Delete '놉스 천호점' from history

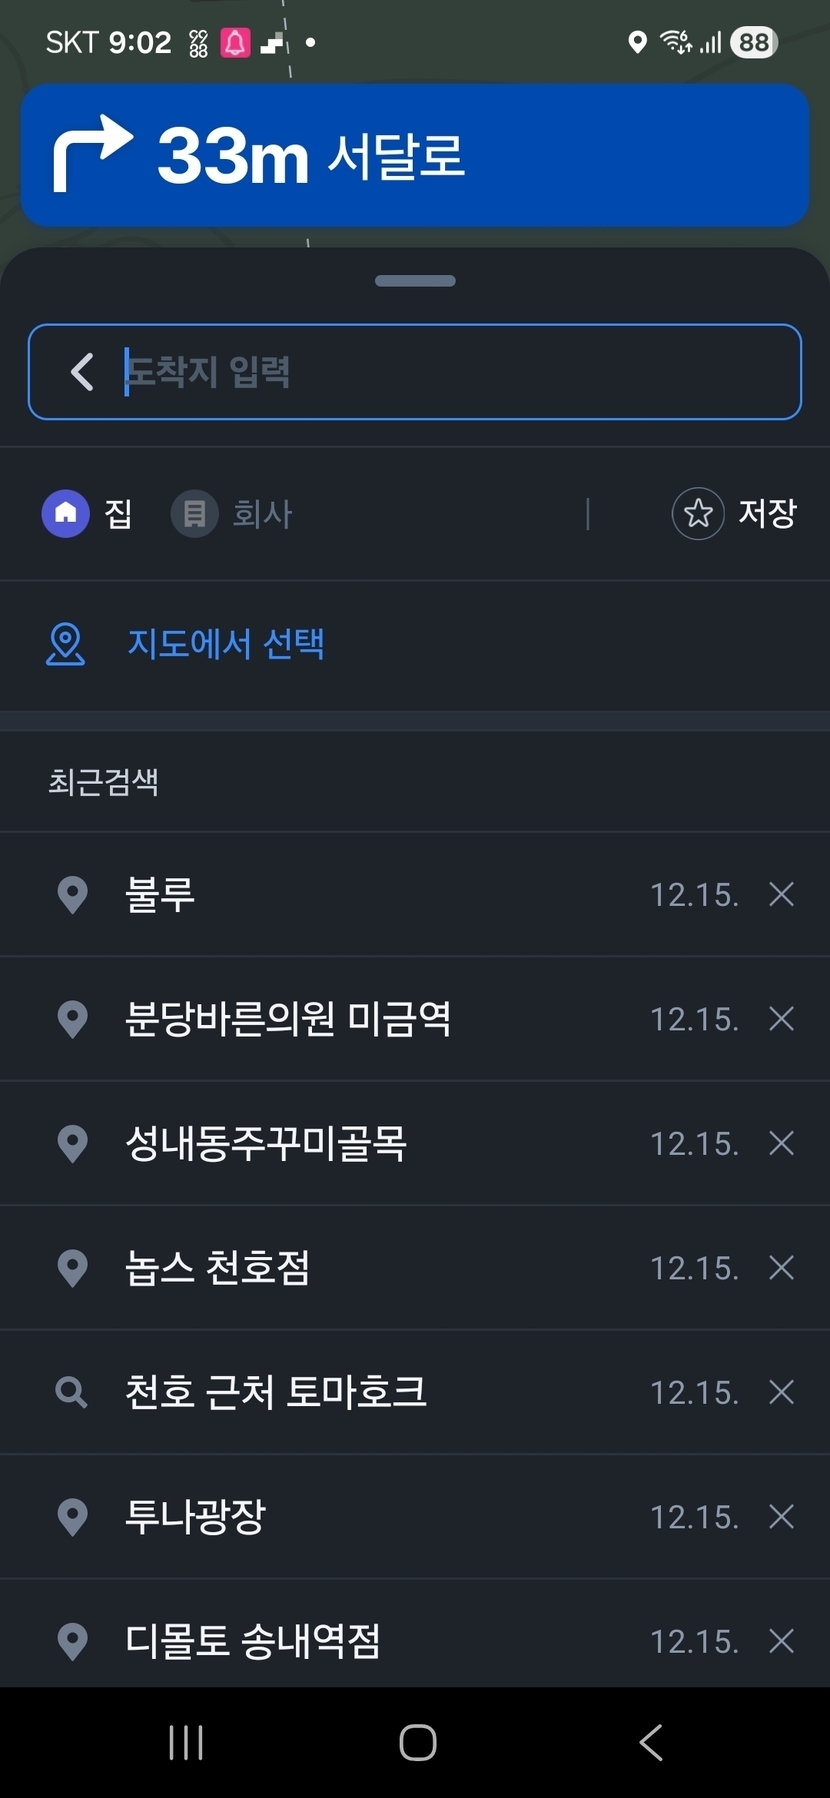(x=781, y=1268)
